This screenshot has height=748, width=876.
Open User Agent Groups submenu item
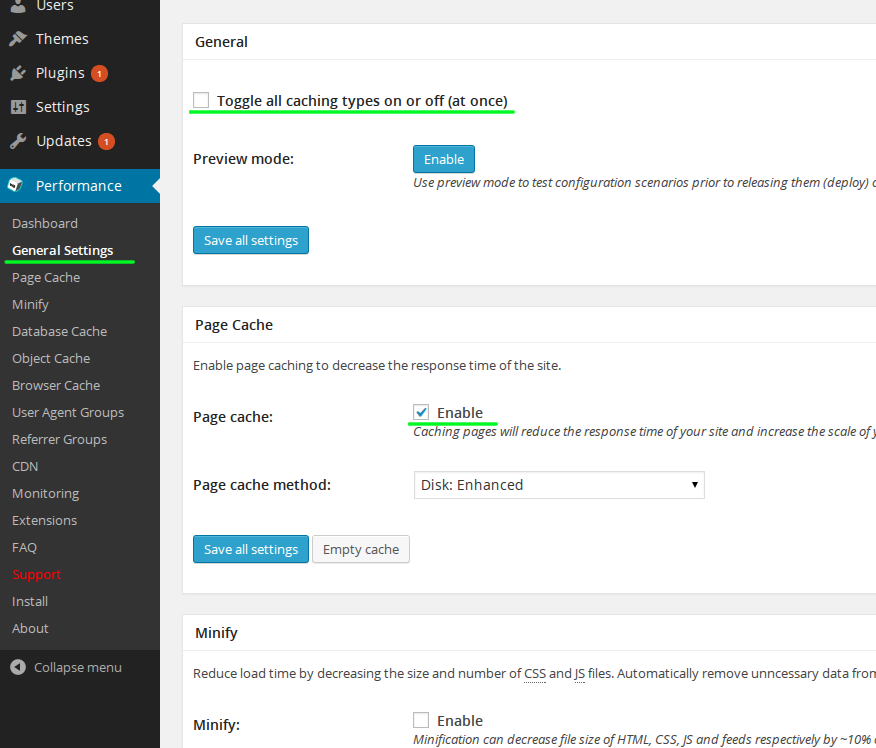[x=68, y=412]
